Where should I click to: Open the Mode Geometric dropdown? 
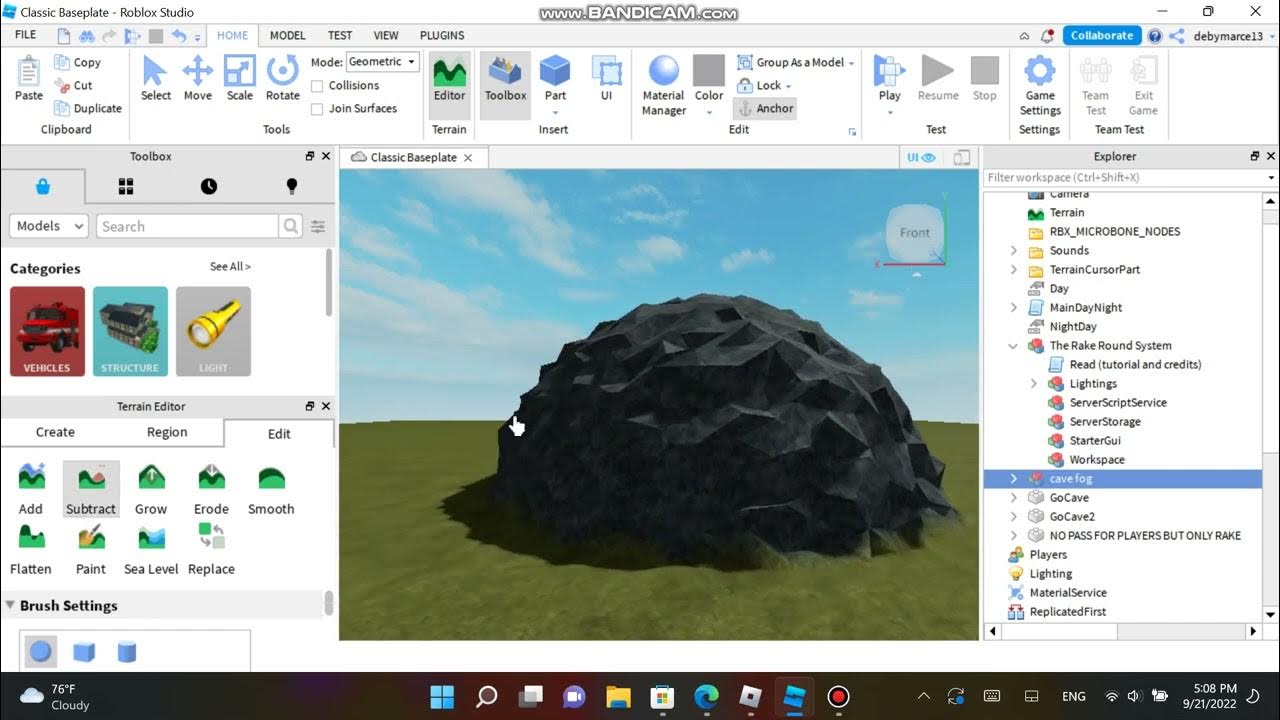[x=382, y=62]
